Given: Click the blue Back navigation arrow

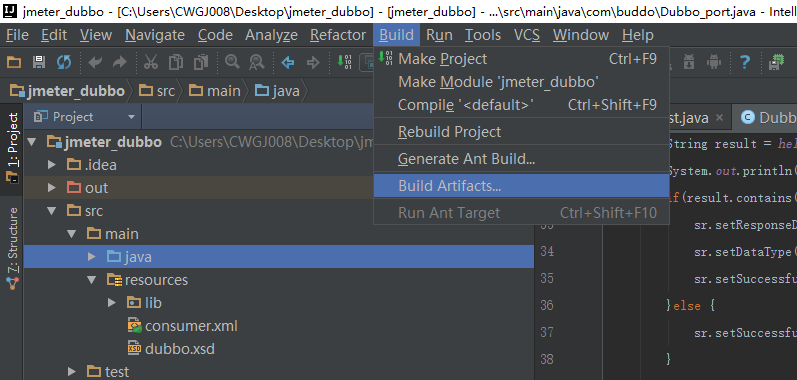Looking at the screenshot, I should click(x=288, y=62).
